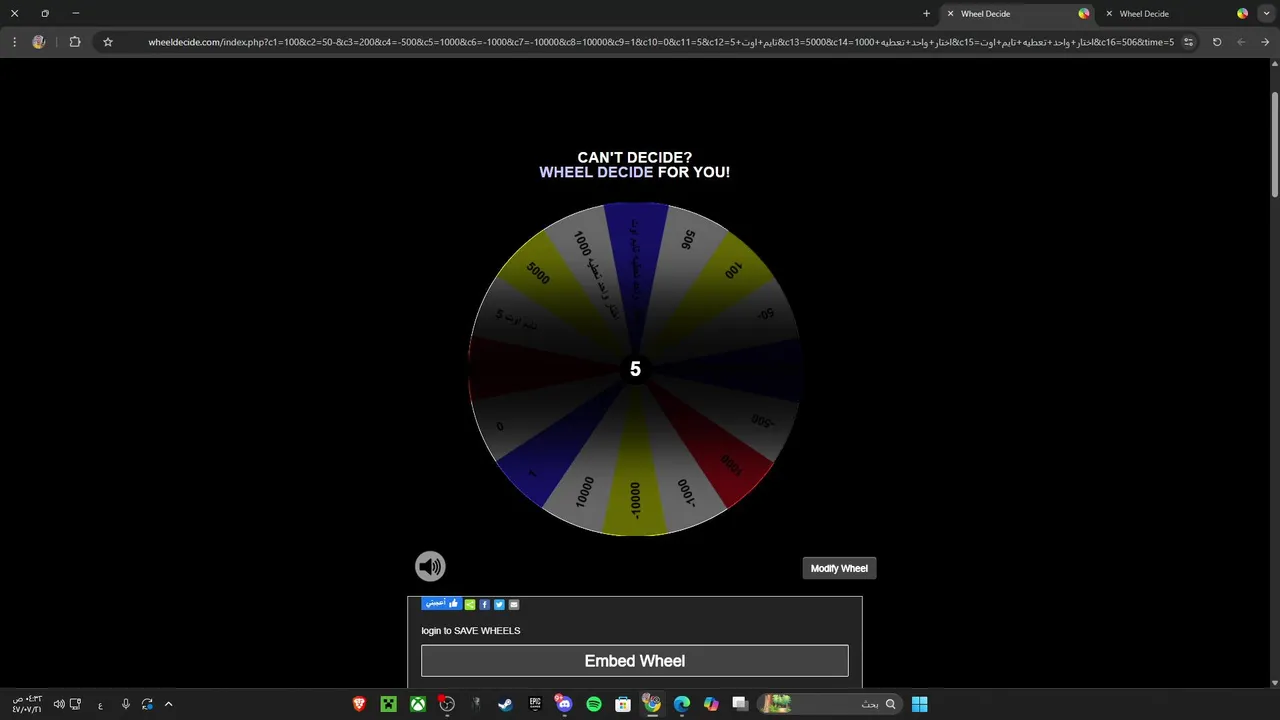Viewport: 1280px width, 720px height.
Task: Open Epic Games Launcher from the taskbar
Action: (535, 704)
